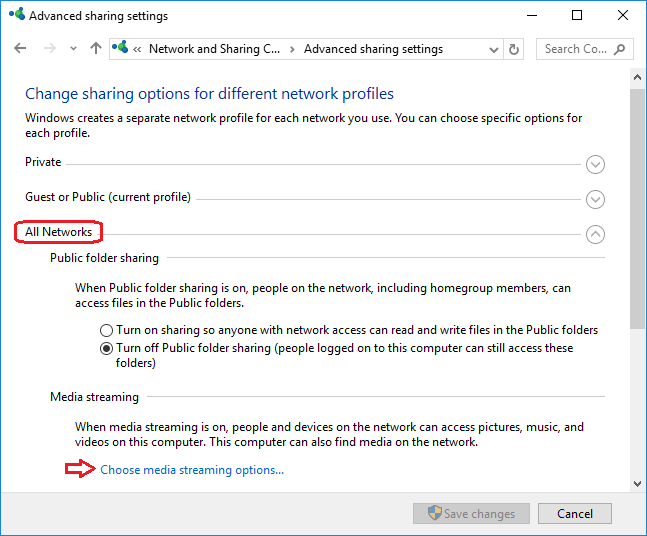Click the Cancel button
The image size is (647, 536).
click(575, 514)
